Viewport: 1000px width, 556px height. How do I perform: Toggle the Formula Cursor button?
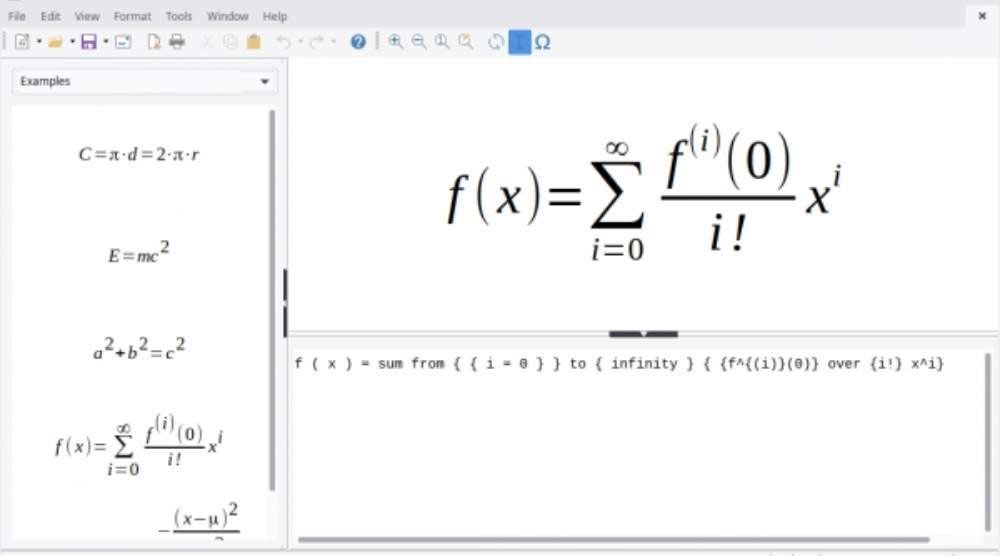[x=520, y=42]
